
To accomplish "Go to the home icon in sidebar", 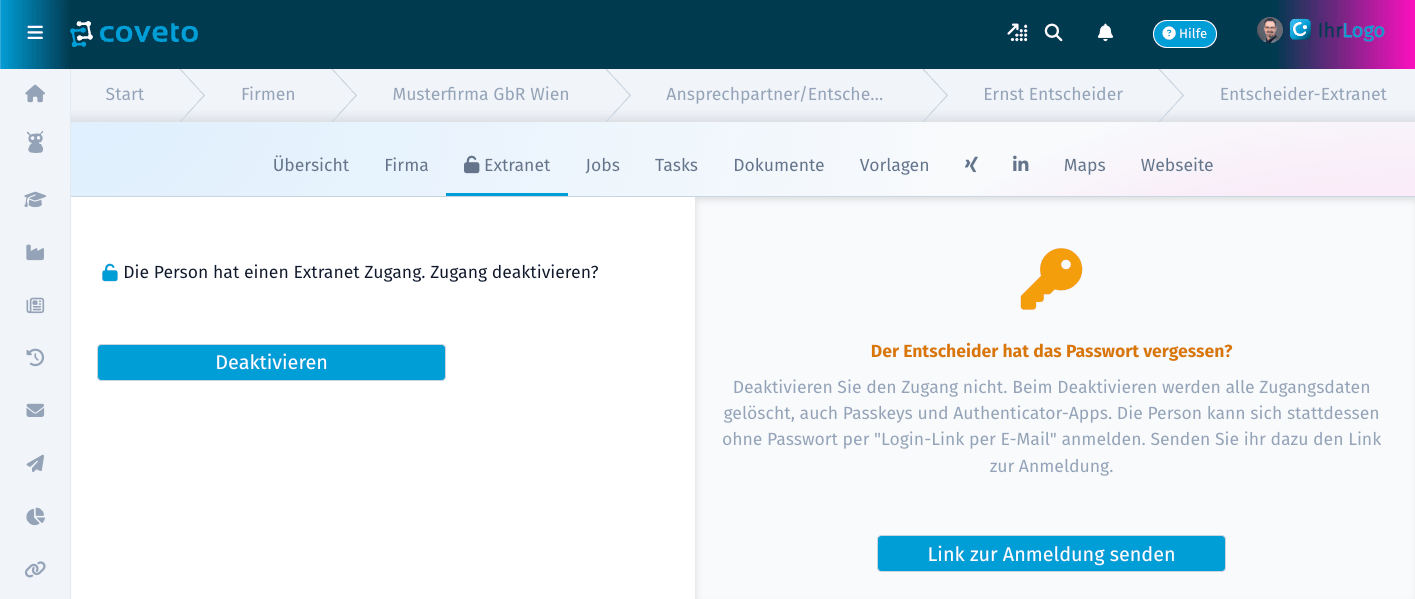I will [x=35, y=93].
